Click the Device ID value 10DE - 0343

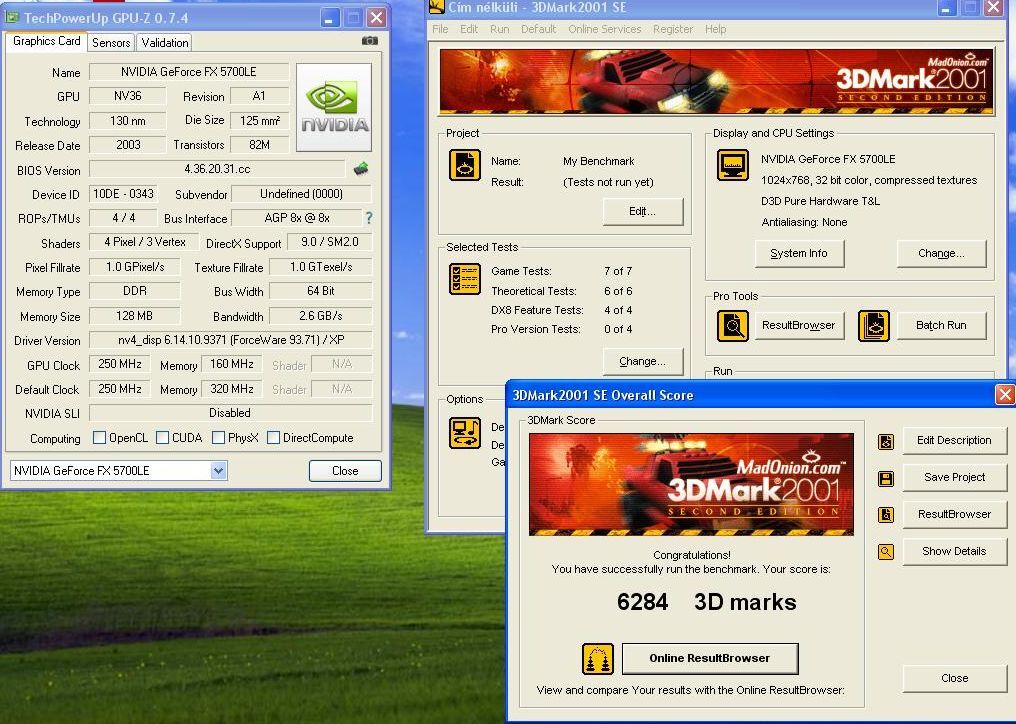123,194
